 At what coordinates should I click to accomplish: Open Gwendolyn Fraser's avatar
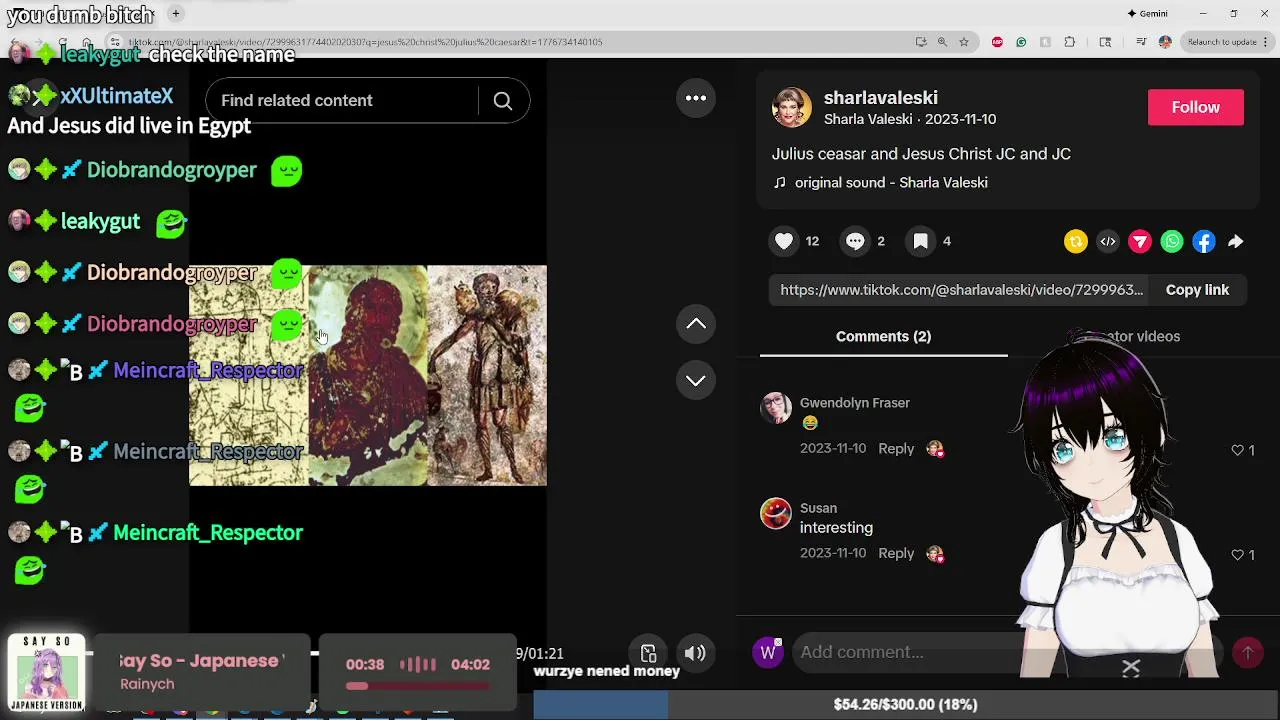[x=776, y=408]
